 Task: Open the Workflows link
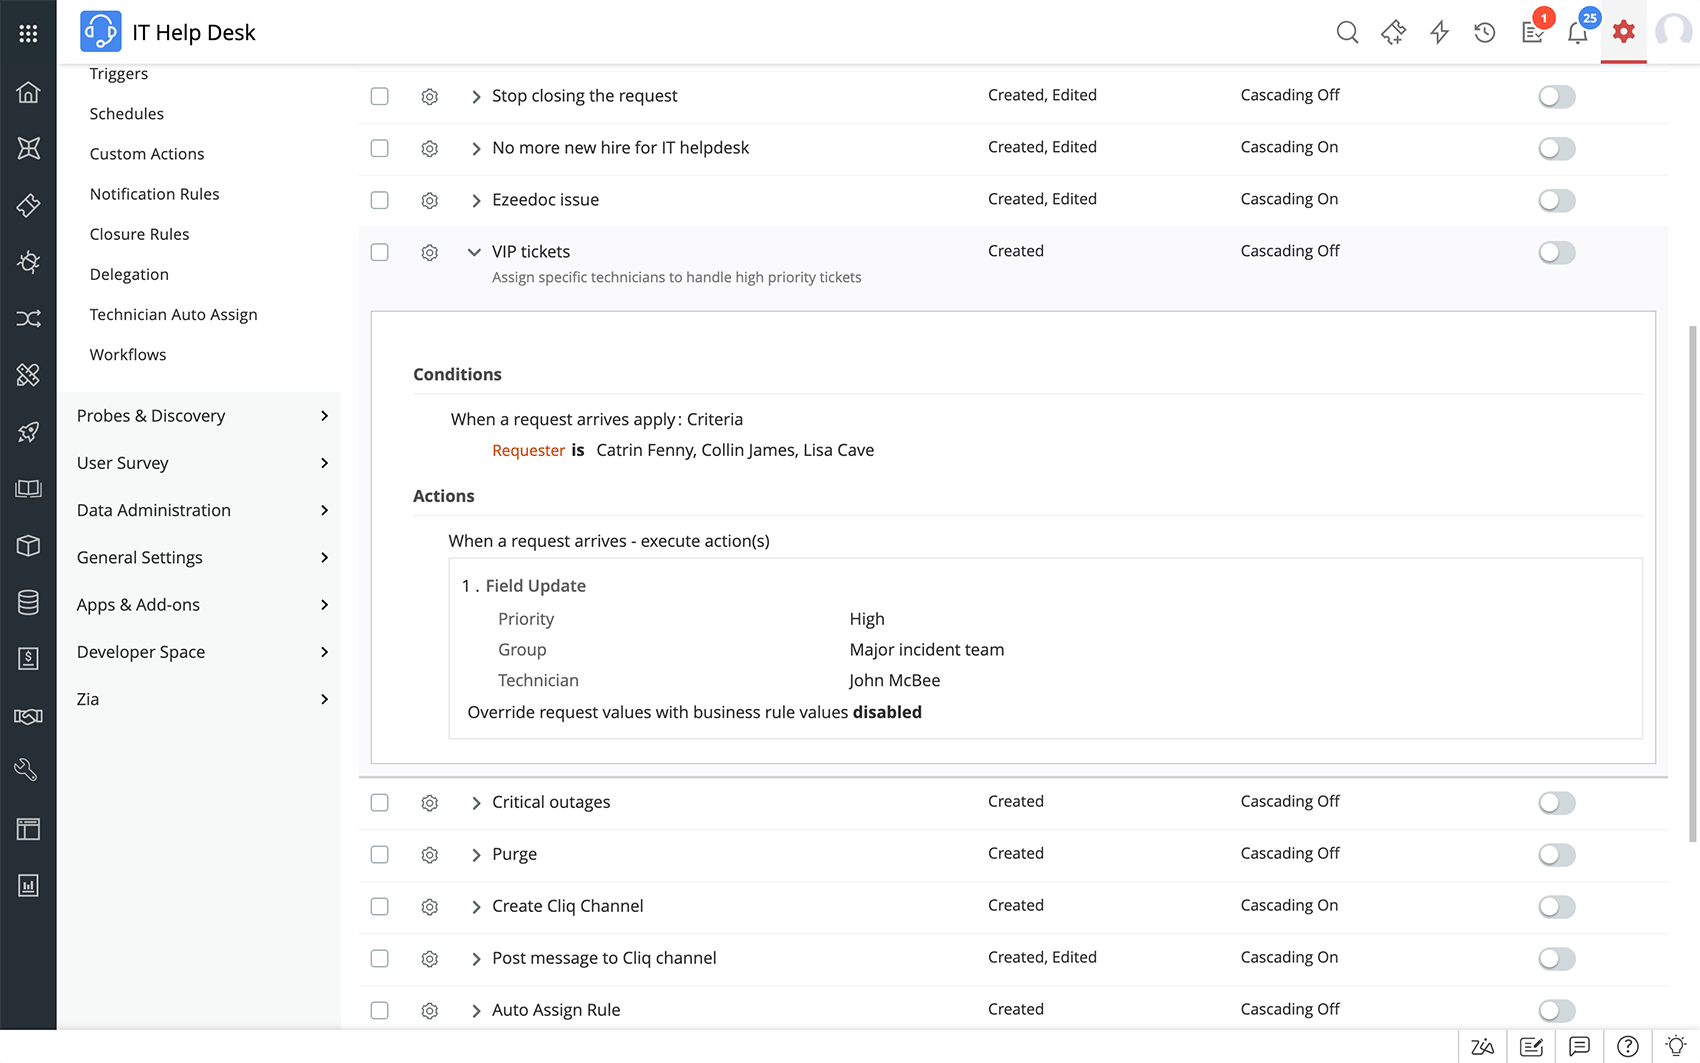(128, 355)
